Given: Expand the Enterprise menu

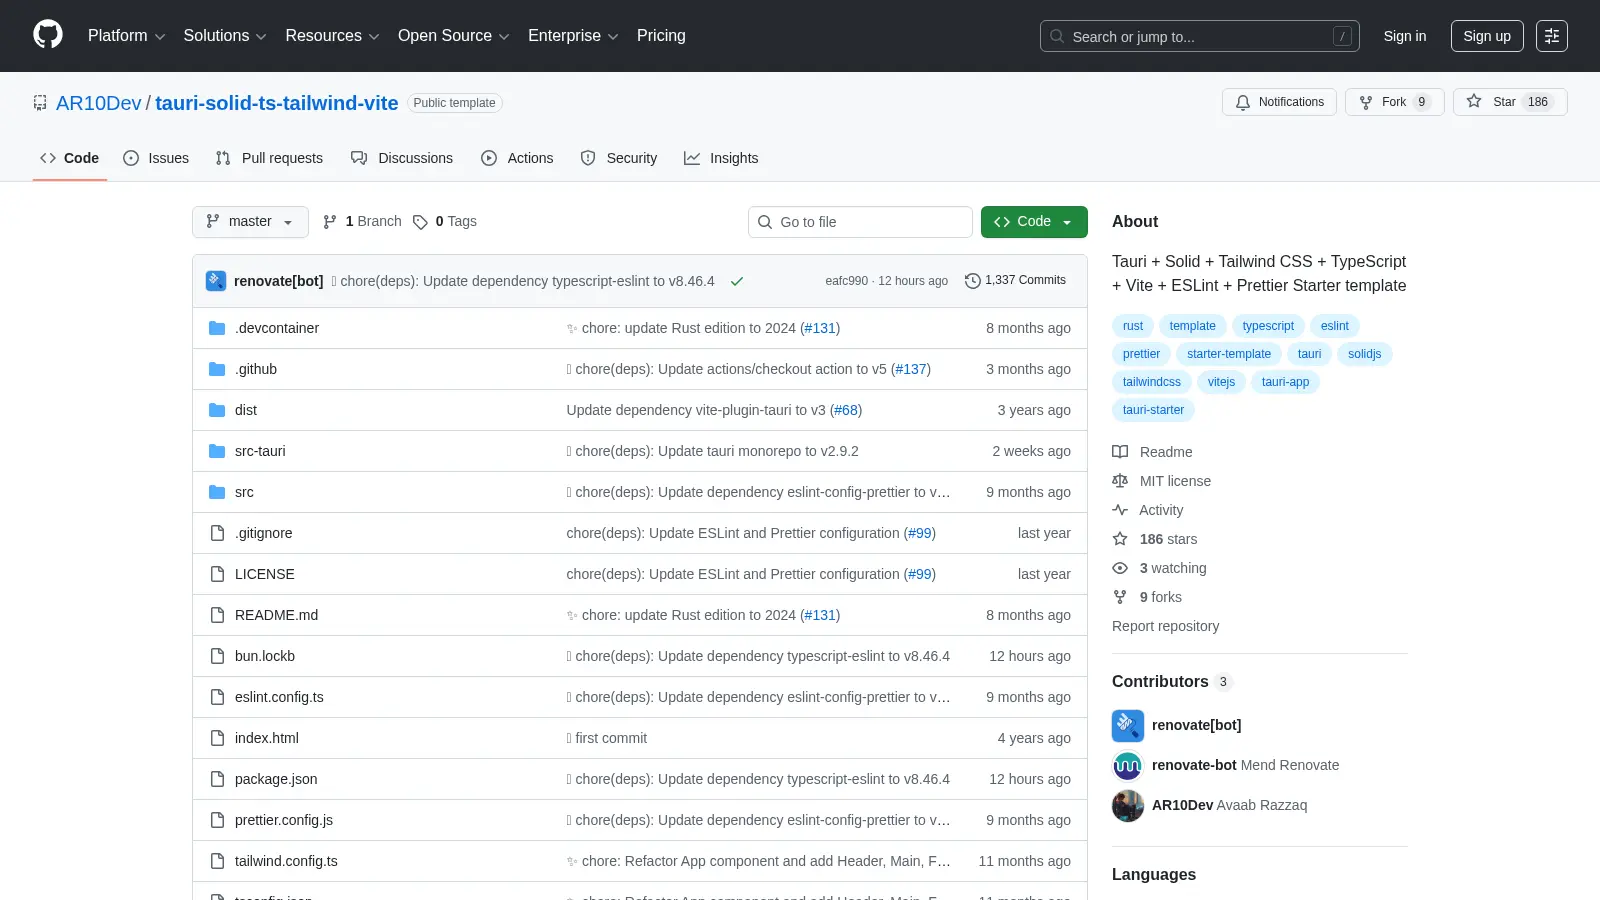Looking at the screenshot, I should [573, 36].
